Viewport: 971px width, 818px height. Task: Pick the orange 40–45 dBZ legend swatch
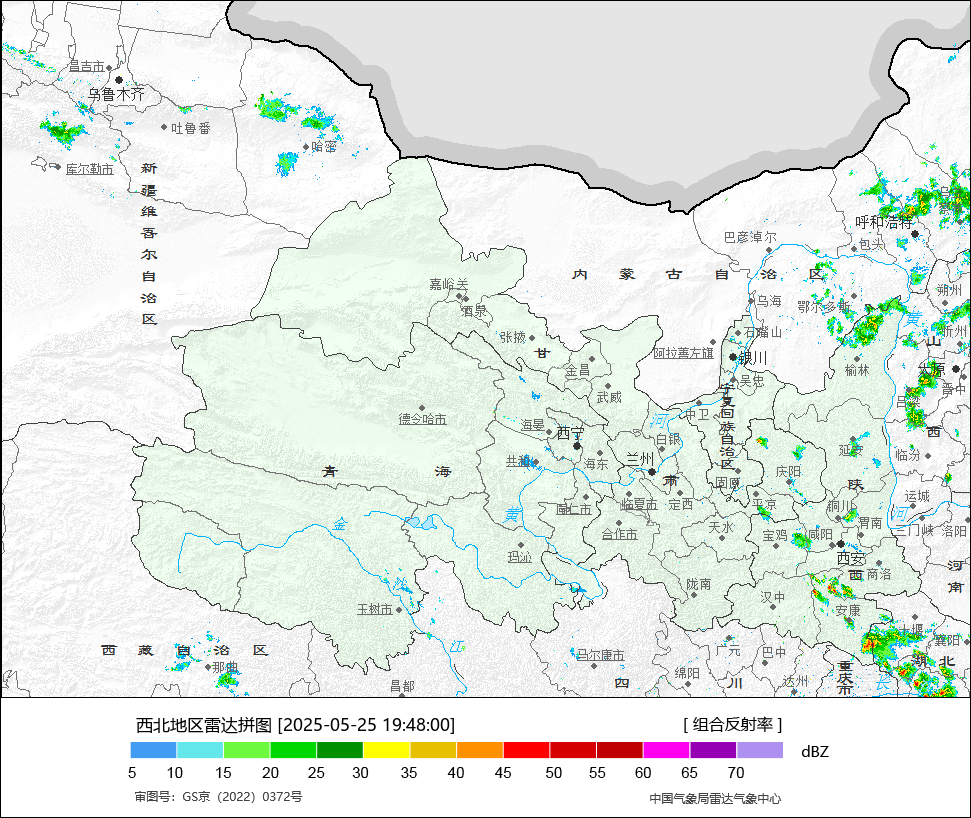click(480, 750)
